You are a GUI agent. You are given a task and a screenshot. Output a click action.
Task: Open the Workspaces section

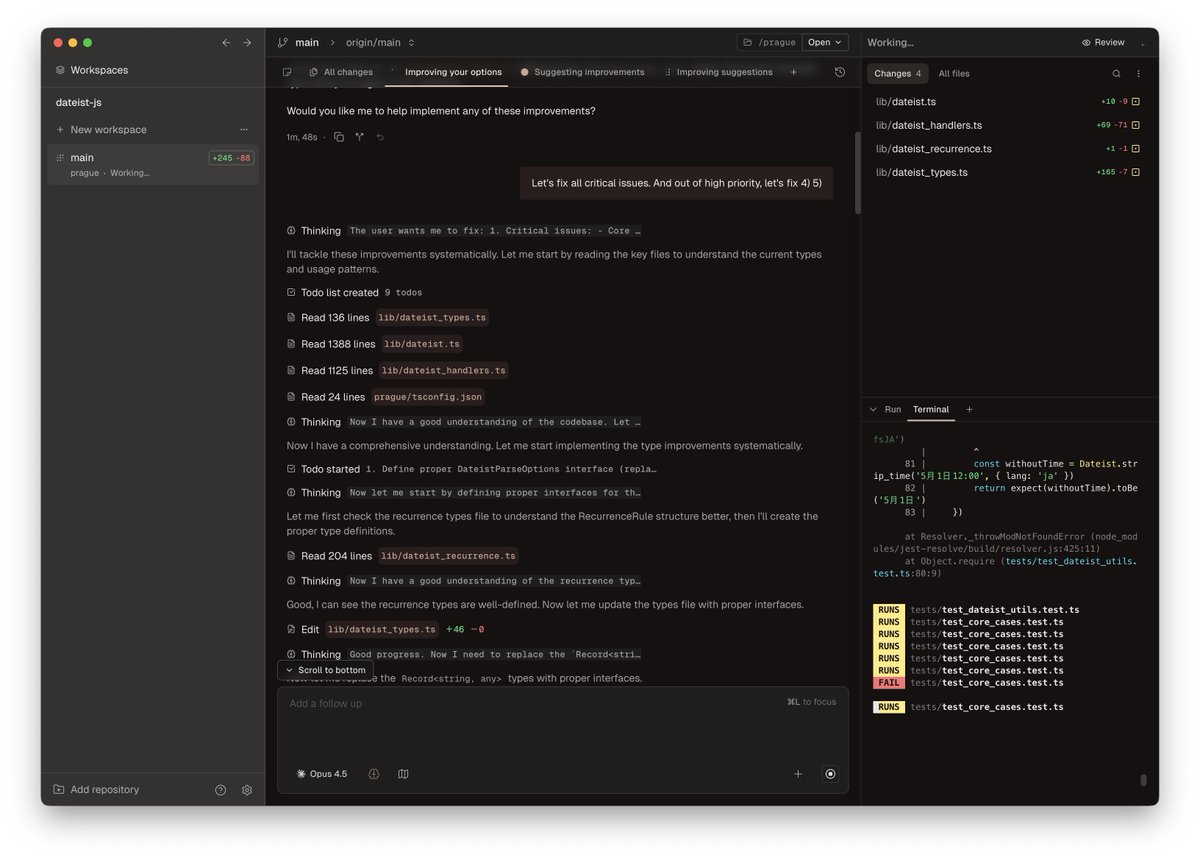pyautogui.click(x=92, y=70)
